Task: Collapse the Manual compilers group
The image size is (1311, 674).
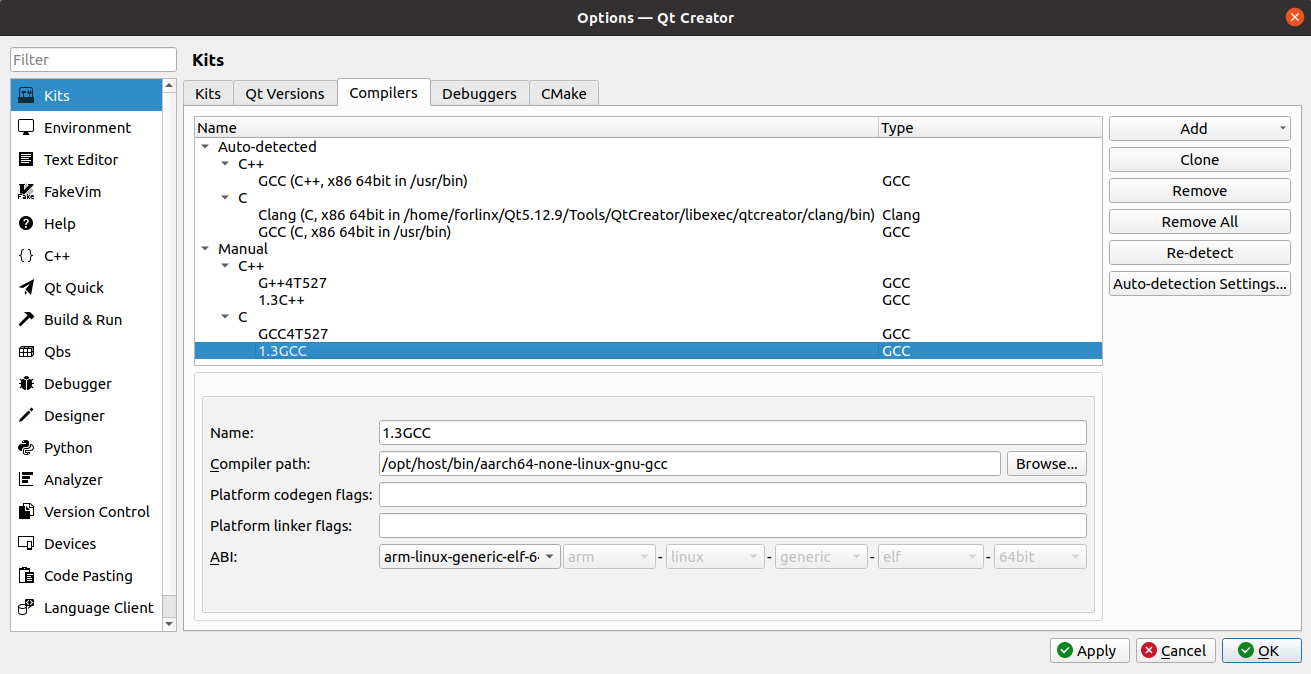Action: [206, 249]
